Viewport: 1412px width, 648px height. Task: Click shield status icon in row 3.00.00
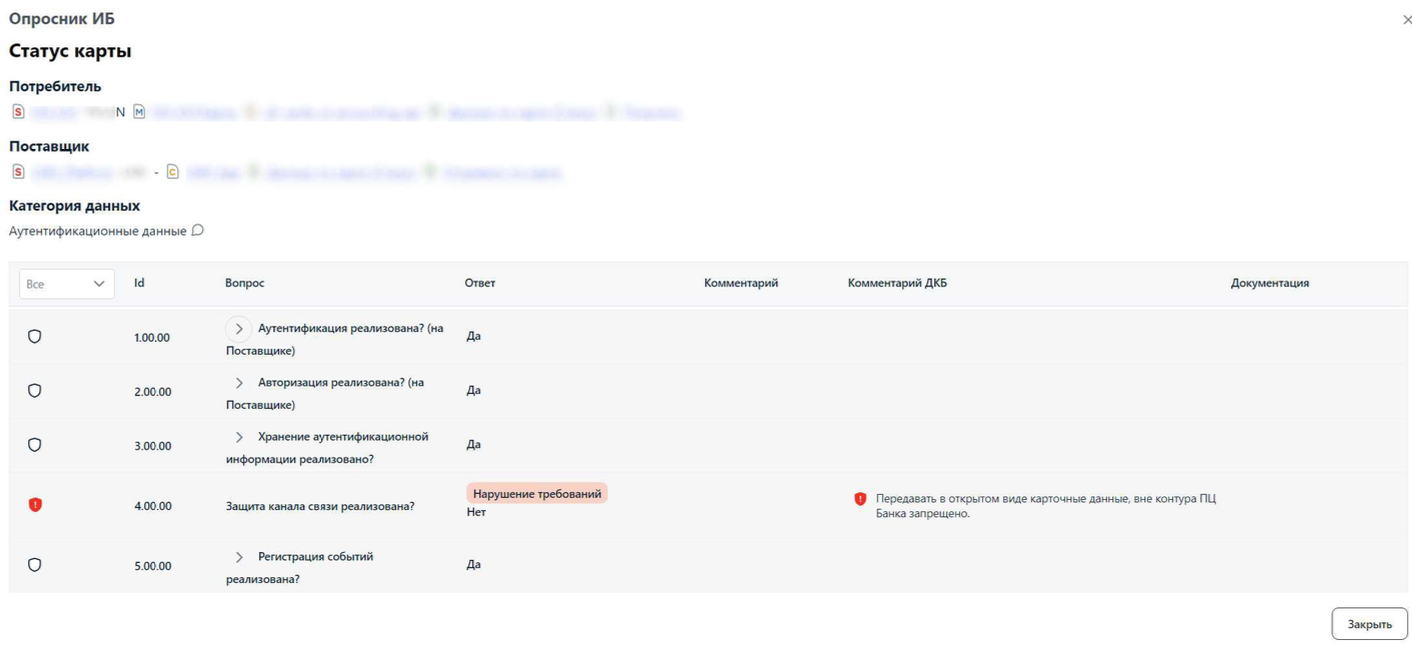coord(35,445)
